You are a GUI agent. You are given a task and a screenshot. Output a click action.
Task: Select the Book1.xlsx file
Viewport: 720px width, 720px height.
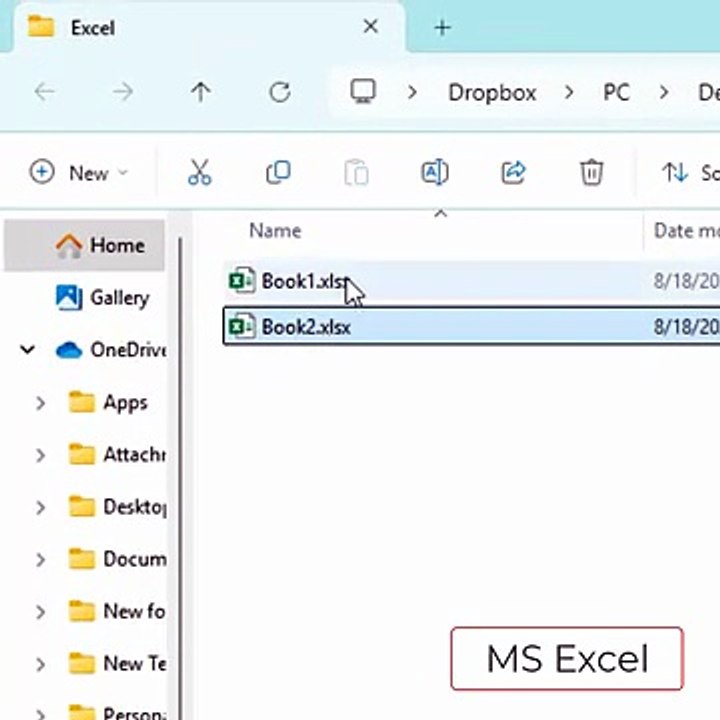472,281
